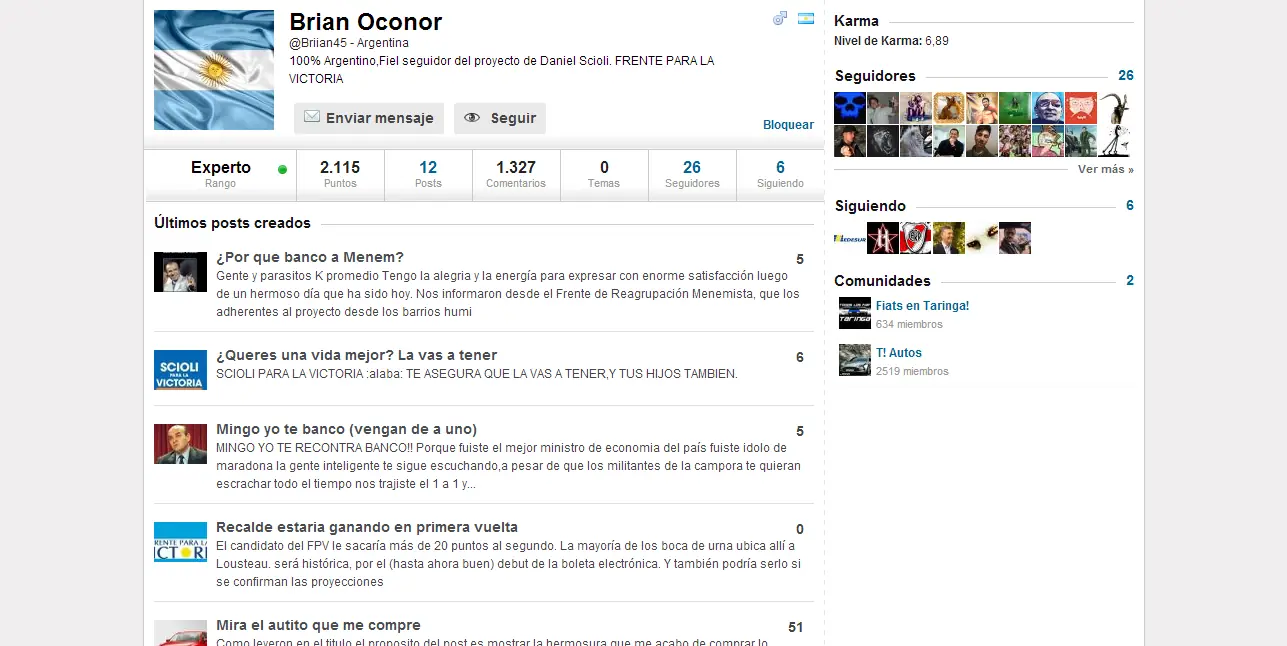The width and height of the screenshot is (1287, 646).
Task: Open the bald man with glasses follower avatar
Action: [1048, 108]
